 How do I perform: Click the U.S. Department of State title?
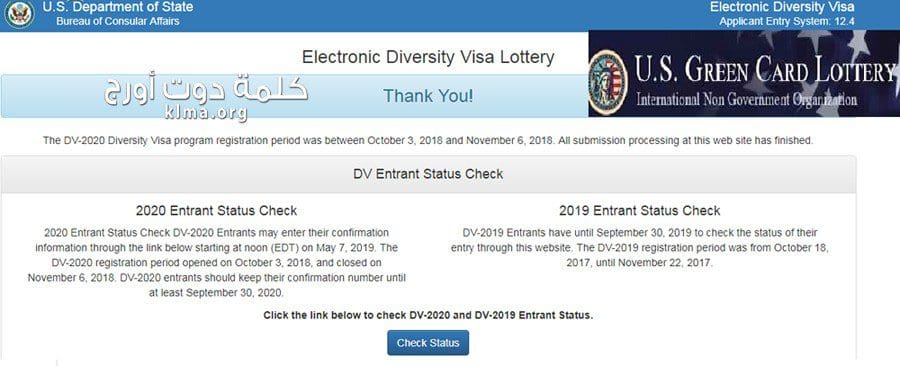118,7
